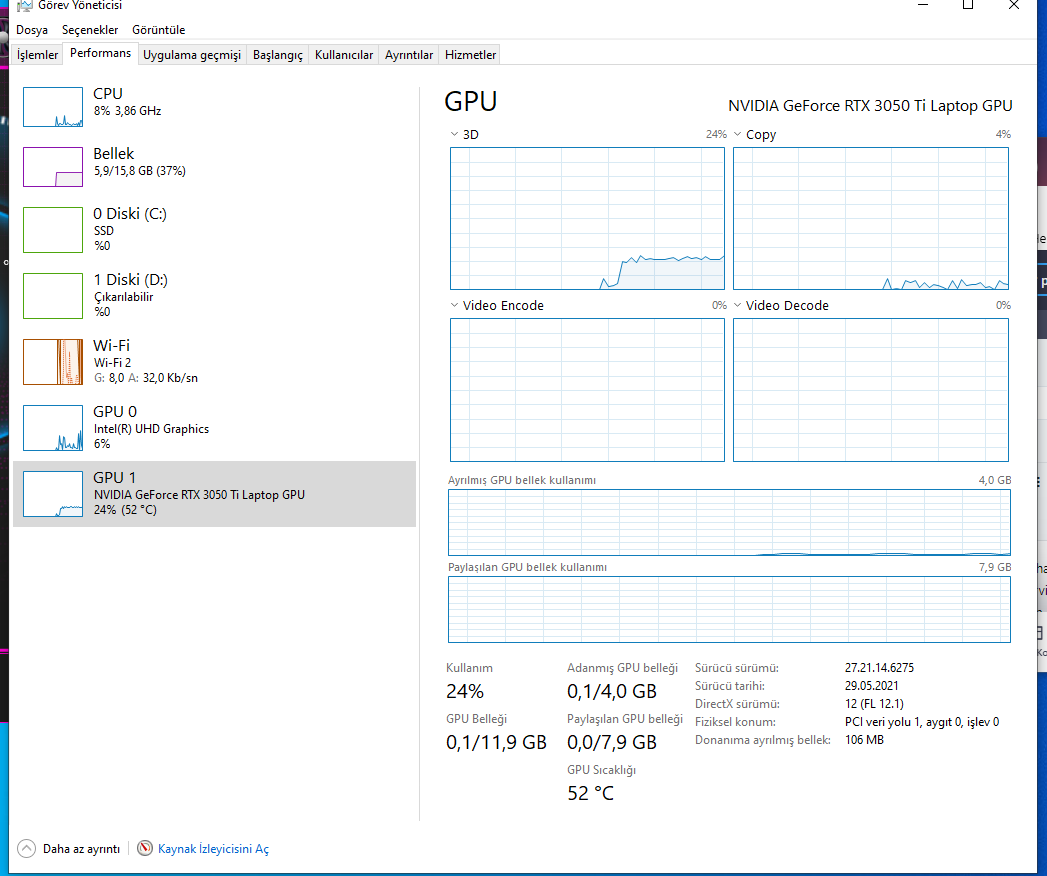This screenshot has height=876, width=1047.
Task: Select the Wi-Fi graph thumbnail
Action: point(53,362)
